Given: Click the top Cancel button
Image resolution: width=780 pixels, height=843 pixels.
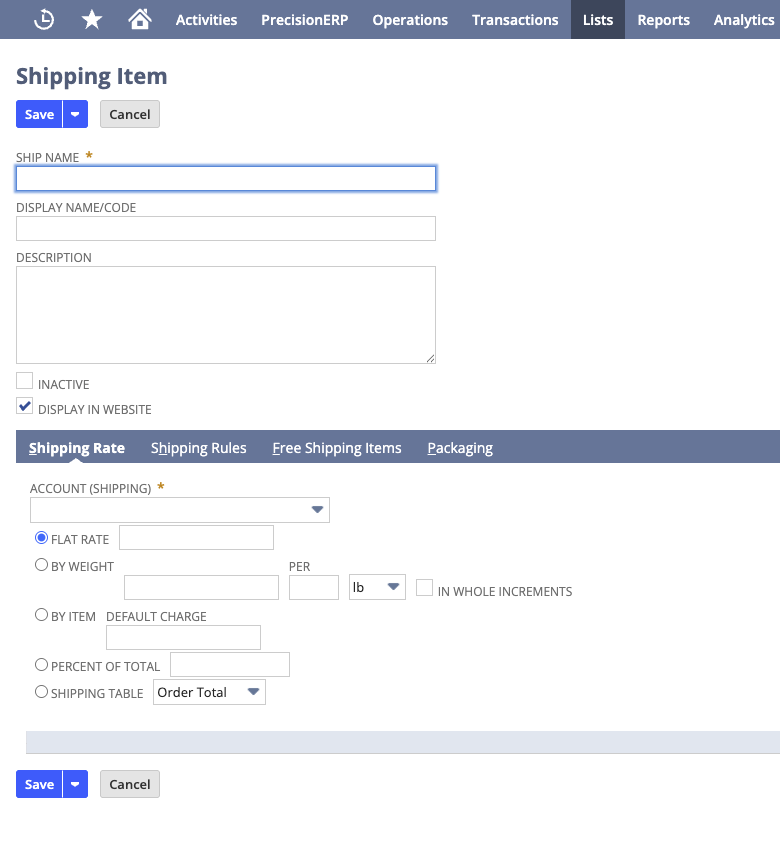Looking at the screenshot, I should (130, 114).
